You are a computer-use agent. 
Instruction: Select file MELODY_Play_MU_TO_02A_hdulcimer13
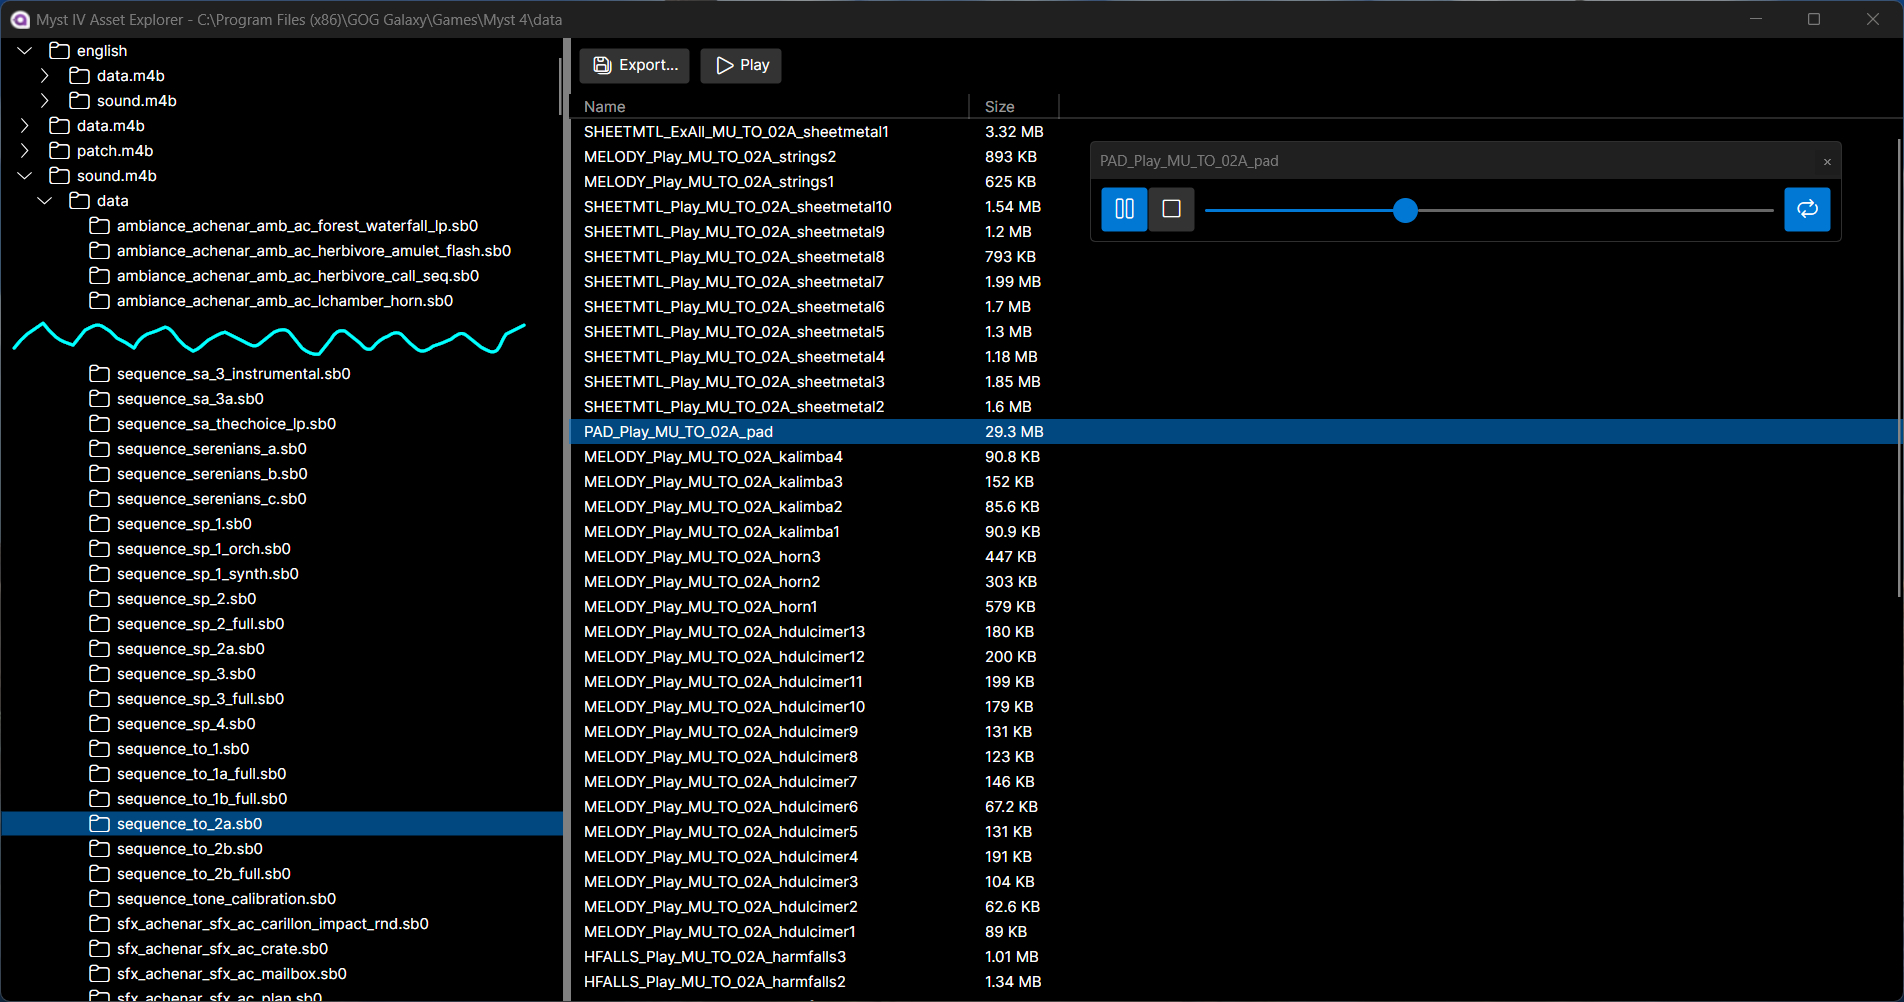click(724, 631)
